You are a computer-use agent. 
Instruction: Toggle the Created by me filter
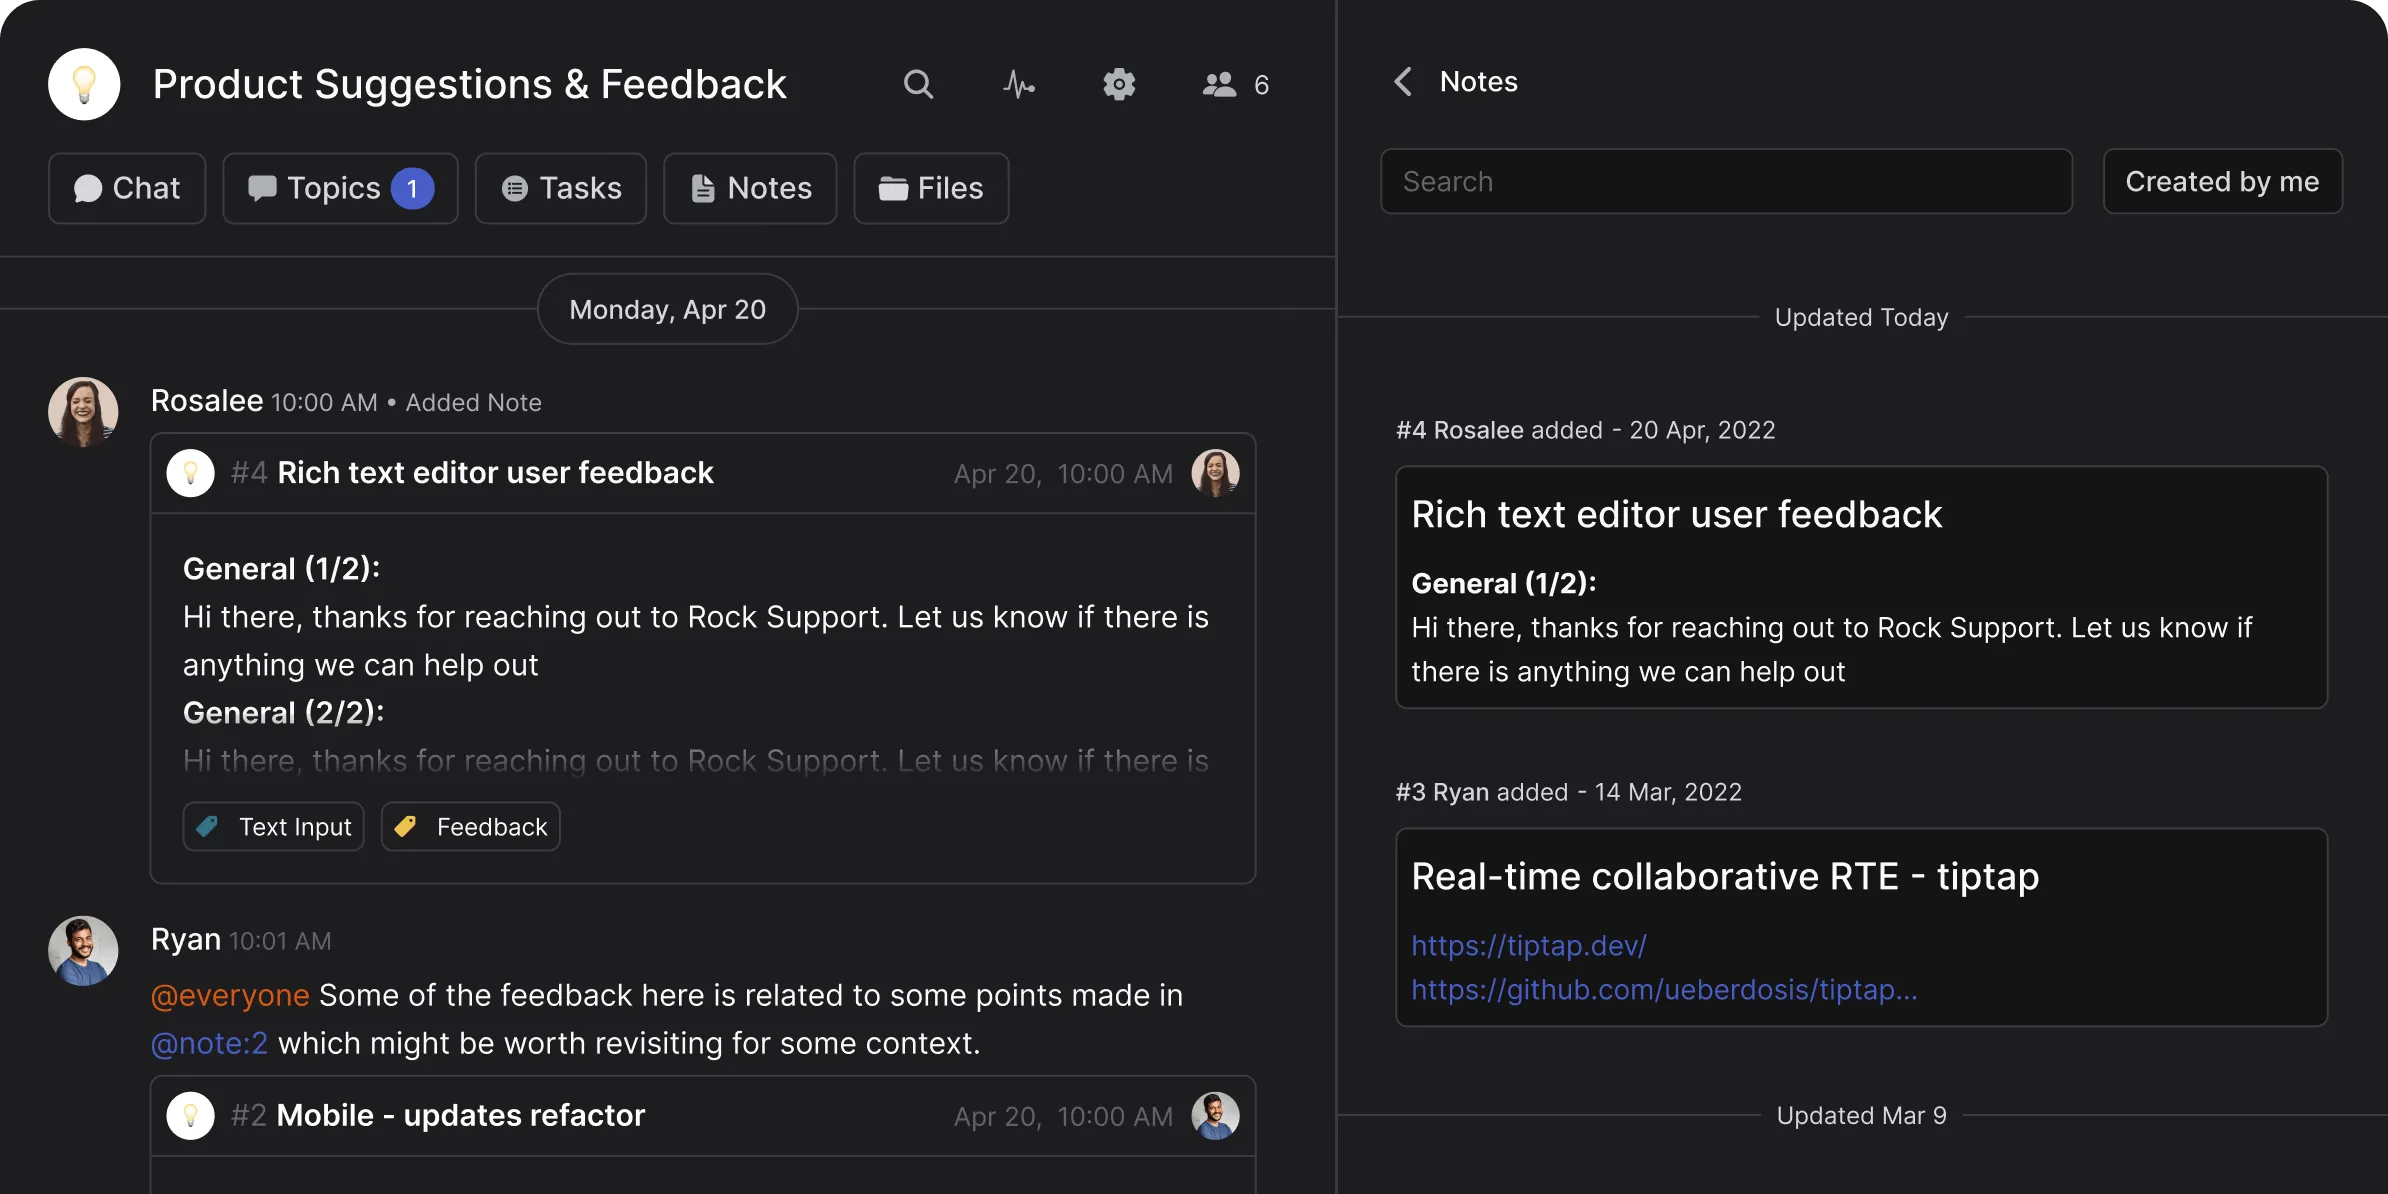pyautogui.click(x=2222, y=181)
